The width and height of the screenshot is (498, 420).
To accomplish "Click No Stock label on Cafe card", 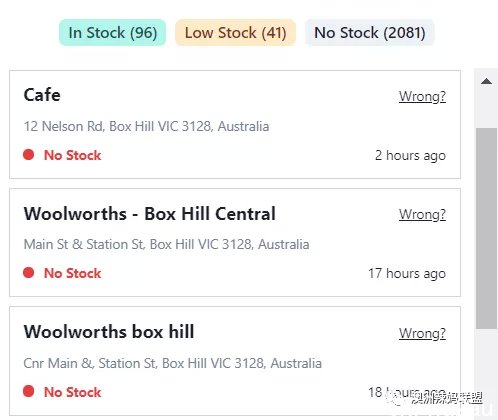I will pyautogui.click(x=73, y=155).
